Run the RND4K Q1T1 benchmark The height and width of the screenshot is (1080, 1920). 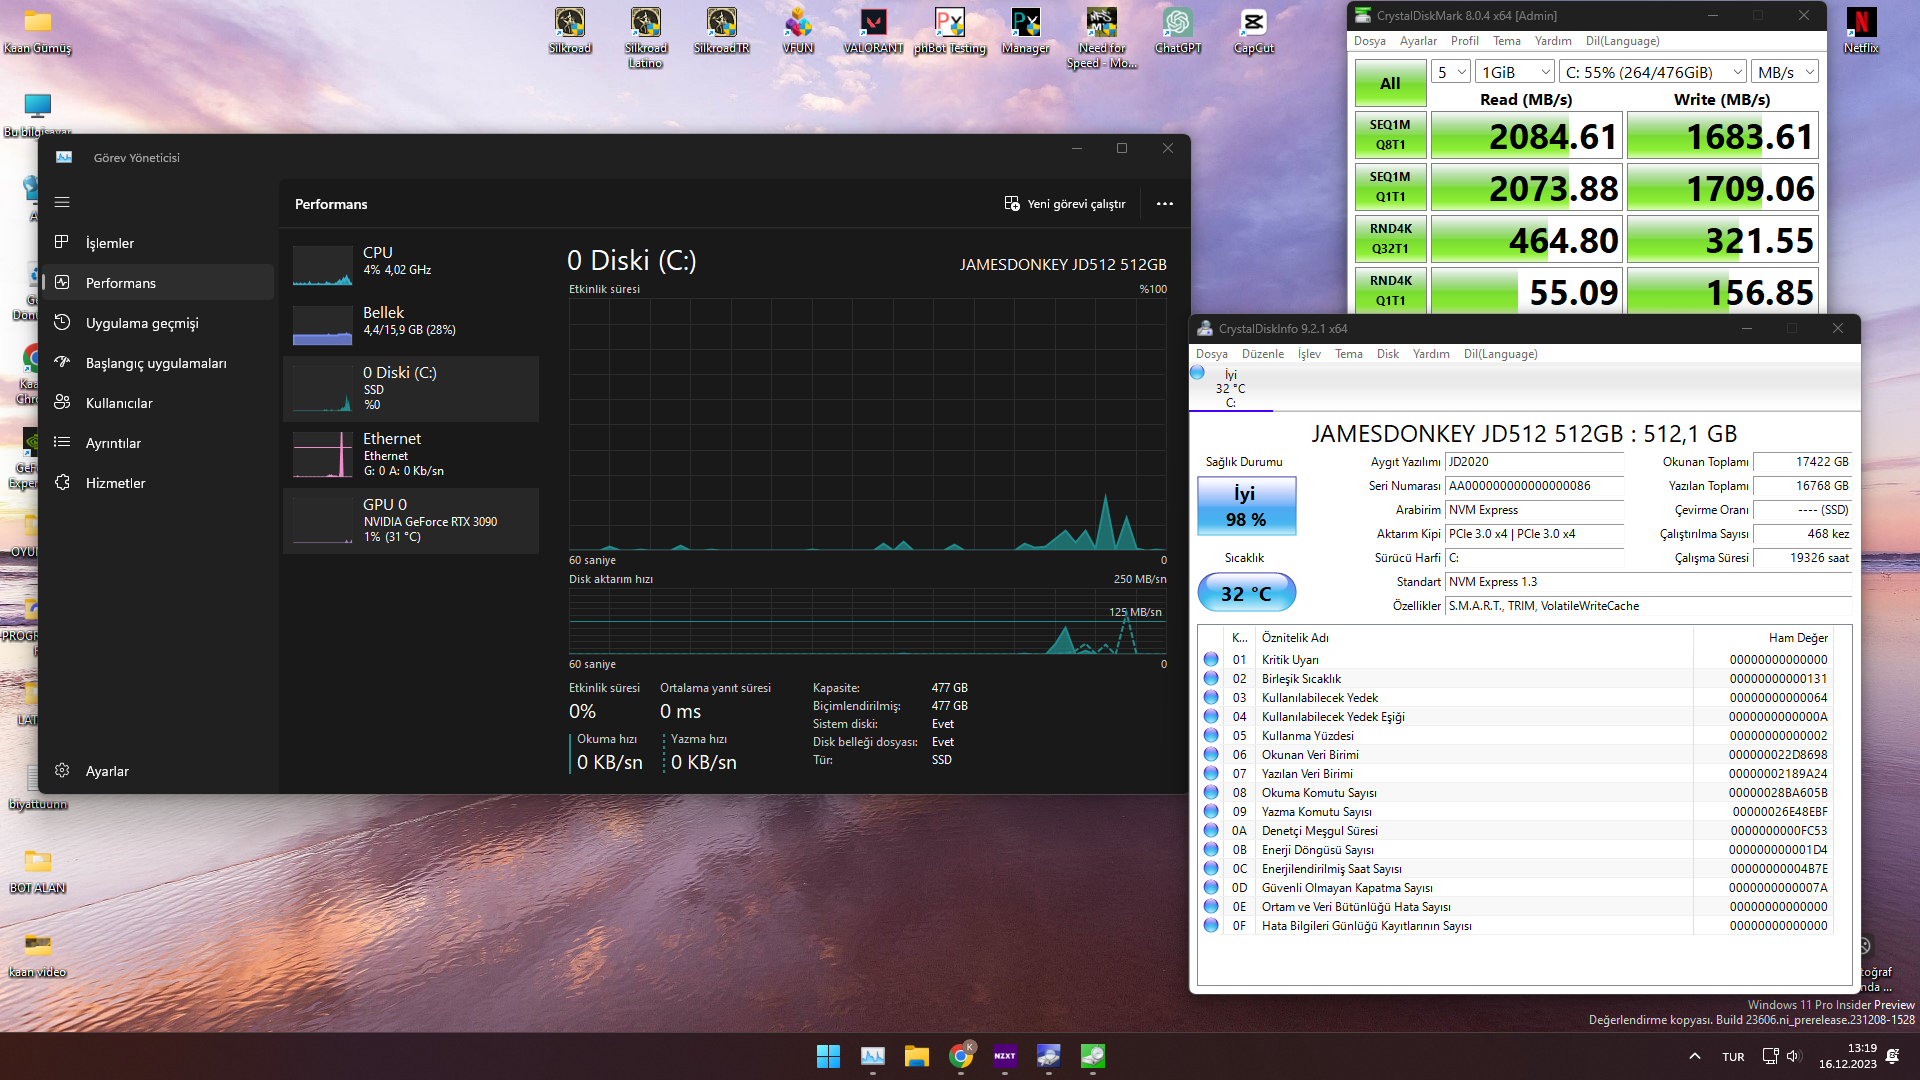point(1390,291)
